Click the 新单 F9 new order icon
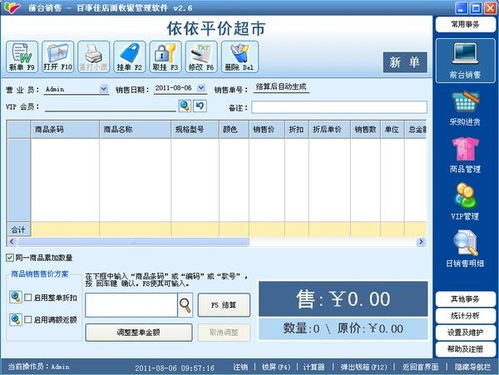Screen dimensions: 499x375 pos(22,57)
